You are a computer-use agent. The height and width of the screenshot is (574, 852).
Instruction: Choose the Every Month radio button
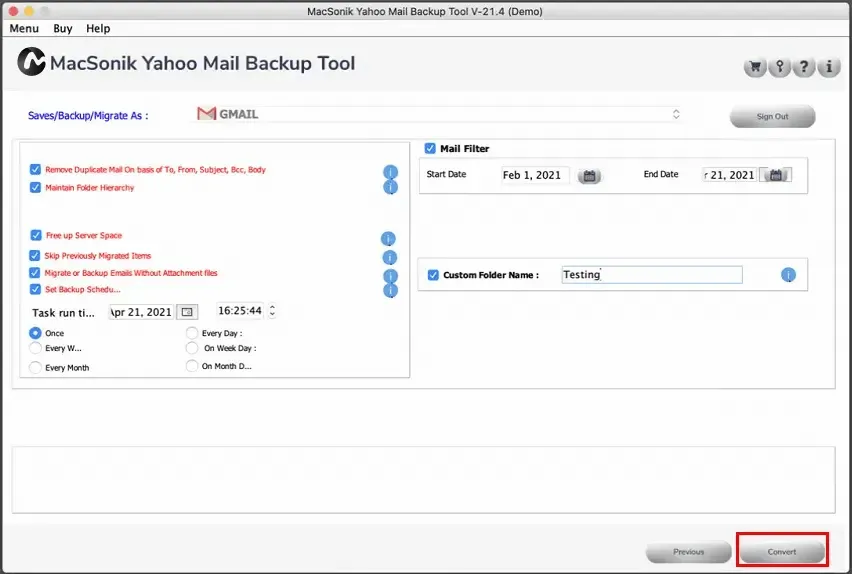click(35, 367)
